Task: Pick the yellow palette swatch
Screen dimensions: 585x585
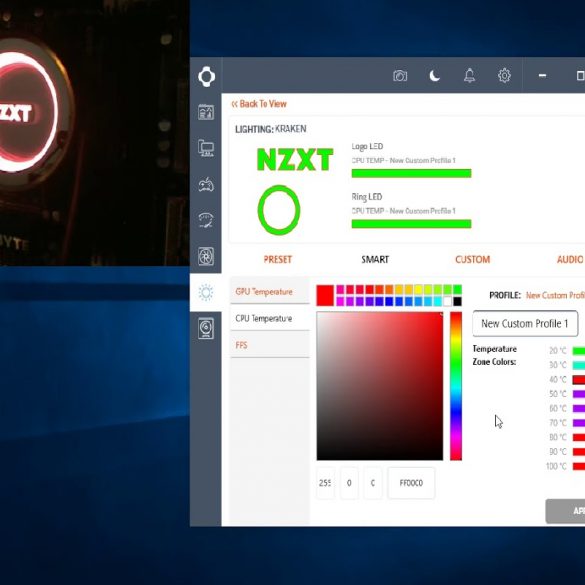Action: click(x=418, y=290)
